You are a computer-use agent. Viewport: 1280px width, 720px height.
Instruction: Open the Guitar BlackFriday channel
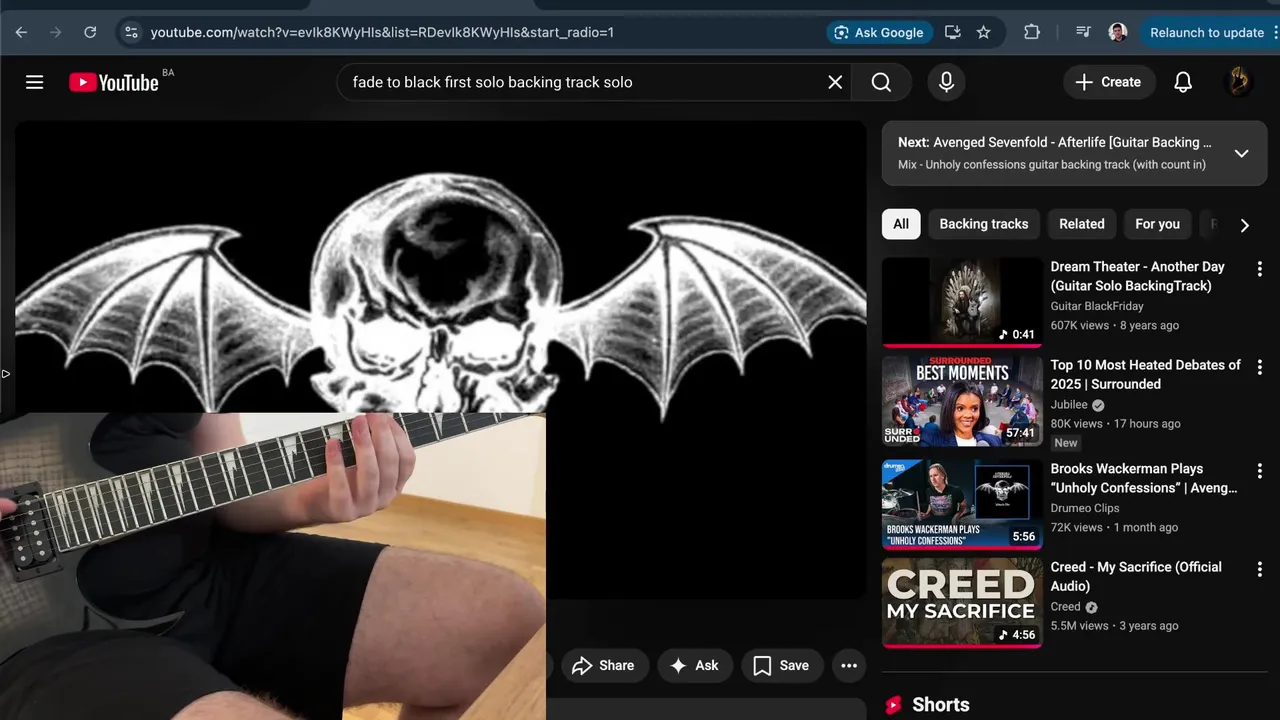[x=1096, y=306]
